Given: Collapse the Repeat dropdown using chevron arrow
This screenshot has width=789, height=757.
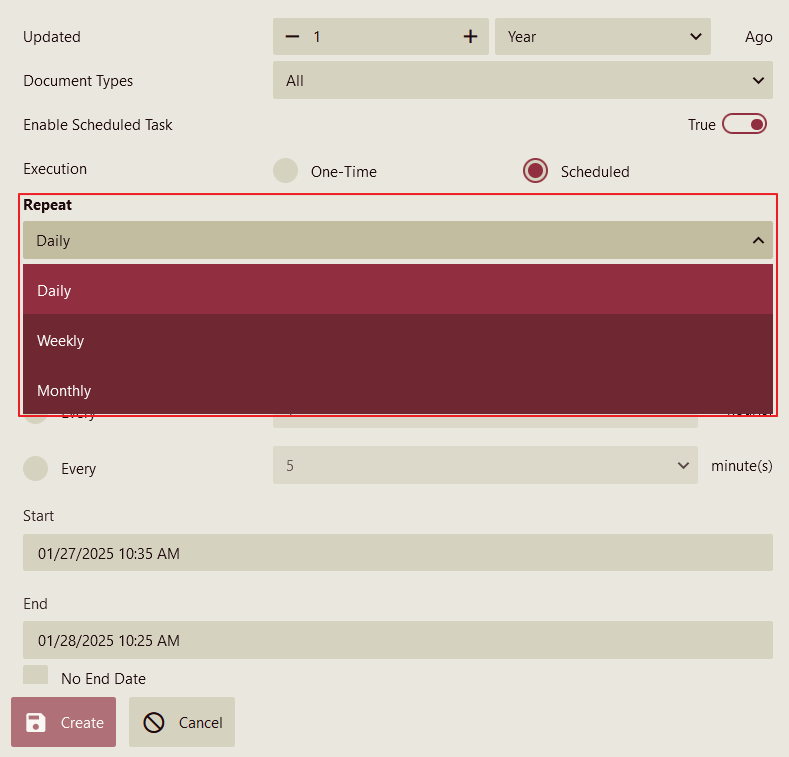Looking at the screenshot, I should 758,240.
